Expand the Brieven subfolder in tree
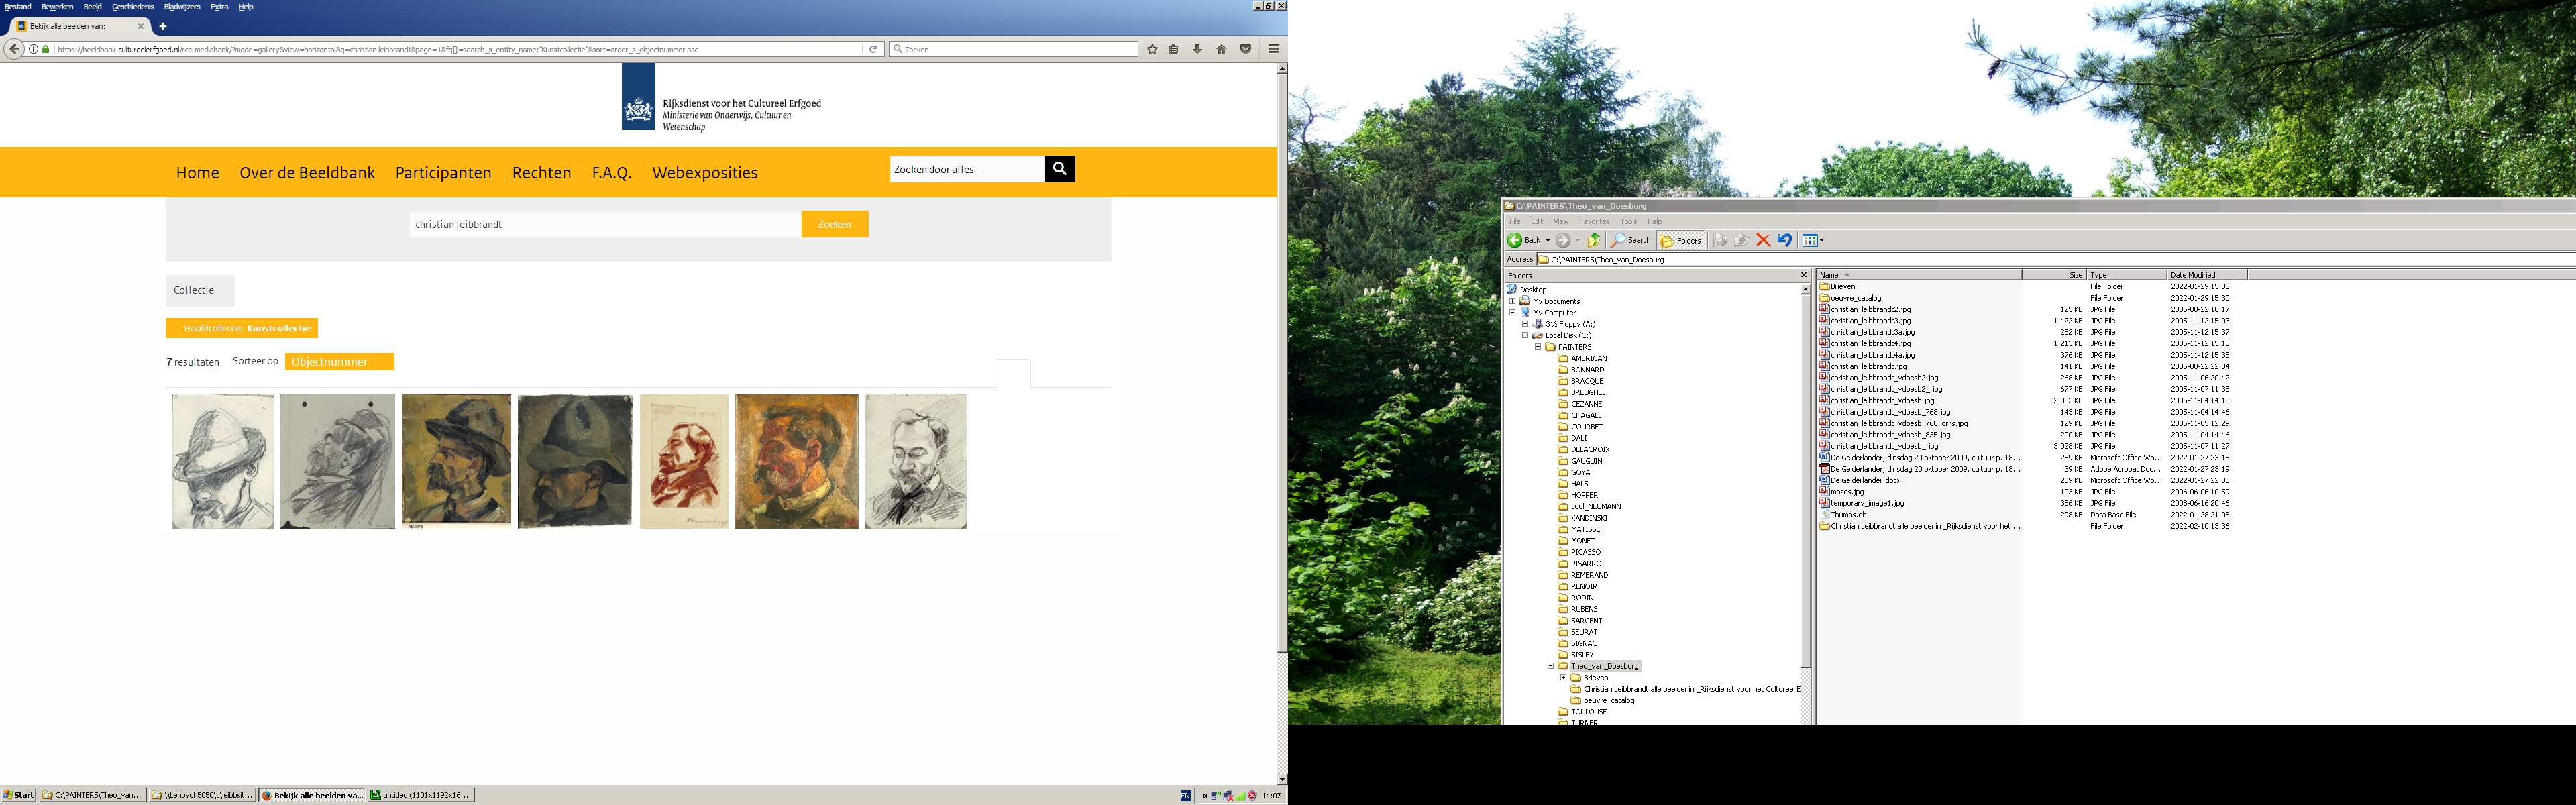The height and width of the screenshot is (805, 2576). pos(1563,677)
